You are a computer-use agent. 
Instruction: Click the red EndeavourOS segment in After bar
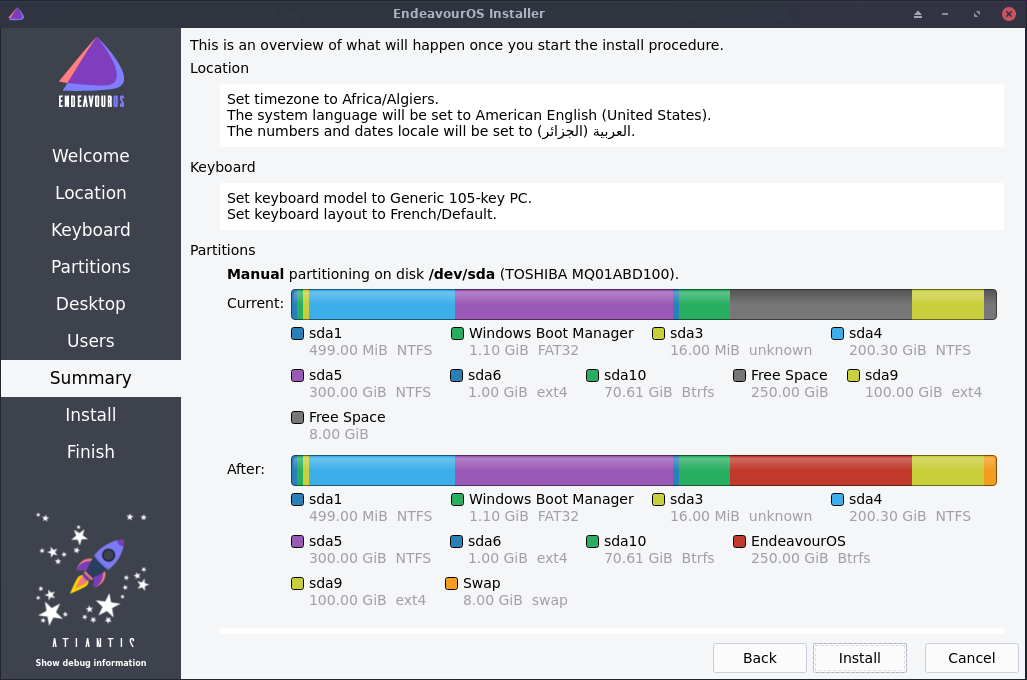tap(820, 471)
